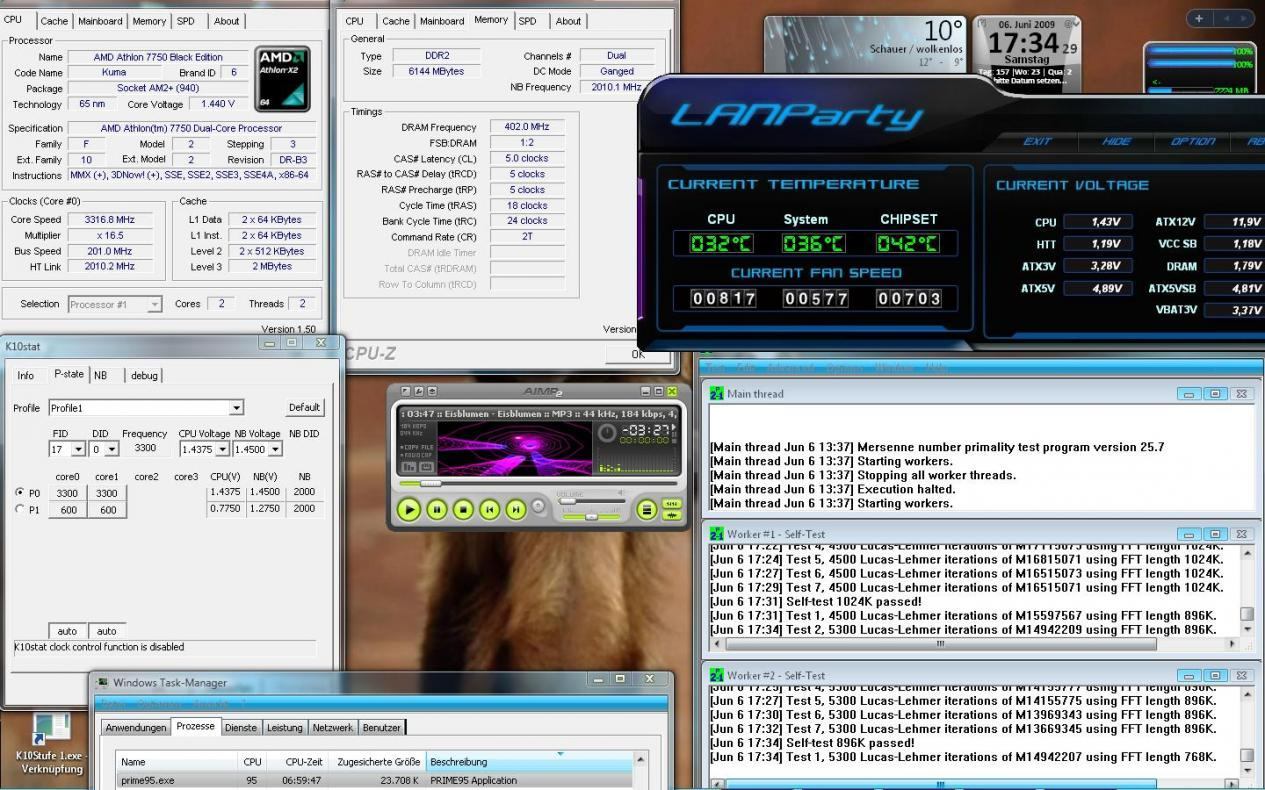The width and height of the screenshot is (1265, 790).
Task: Open the Dienste tab in Task-Manager
Action: click(240, 728)
